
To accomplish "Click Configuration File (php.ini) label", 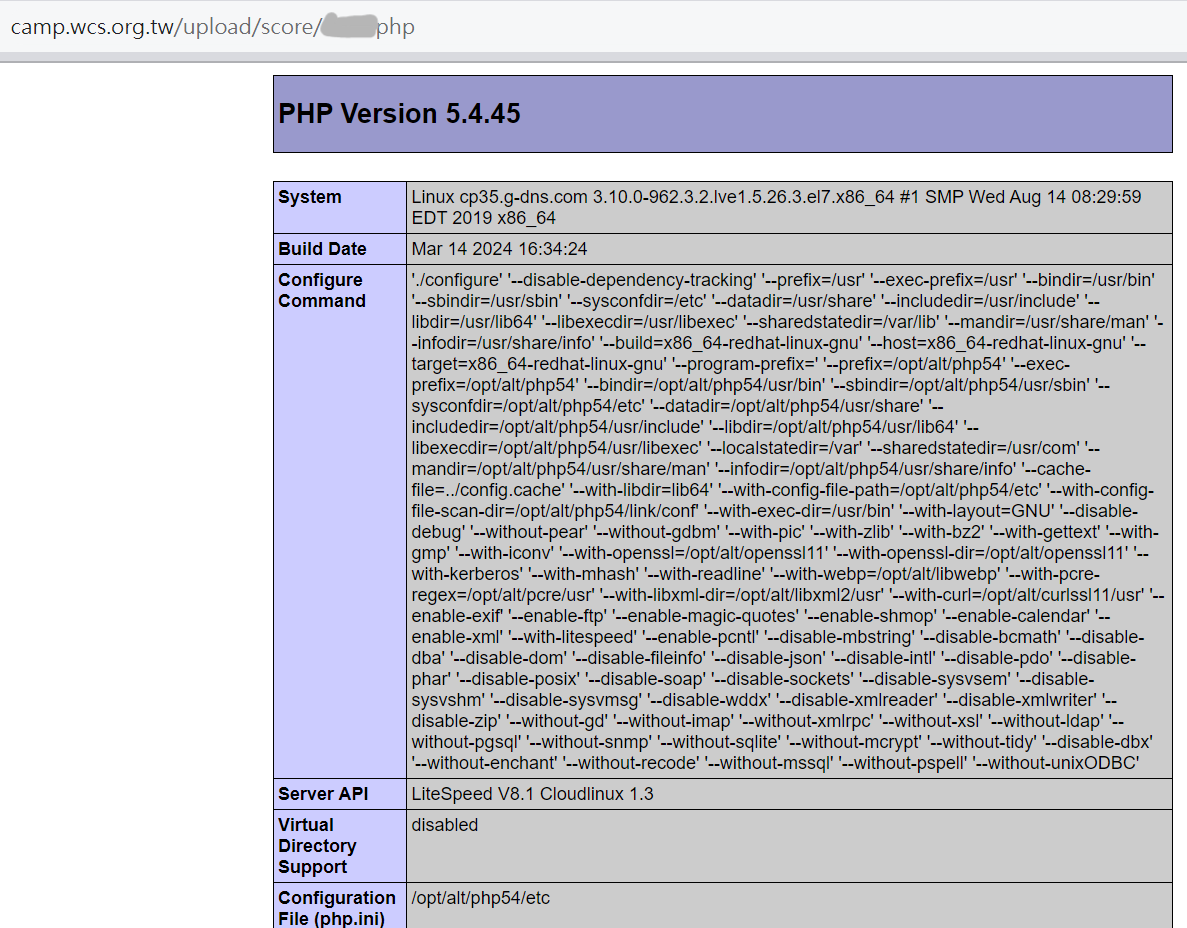I will [336, 908].
